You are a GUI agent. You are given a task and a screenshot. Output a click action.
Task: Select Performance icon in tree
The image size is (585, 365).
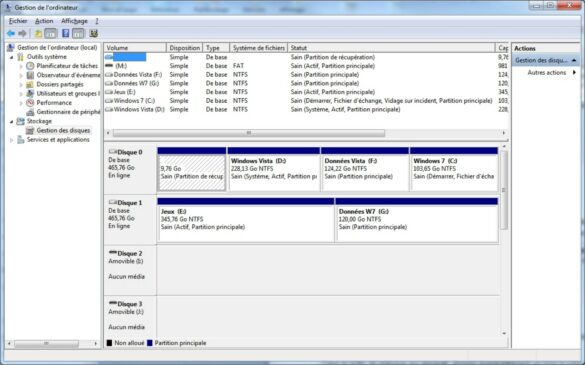tap(30, 103)
